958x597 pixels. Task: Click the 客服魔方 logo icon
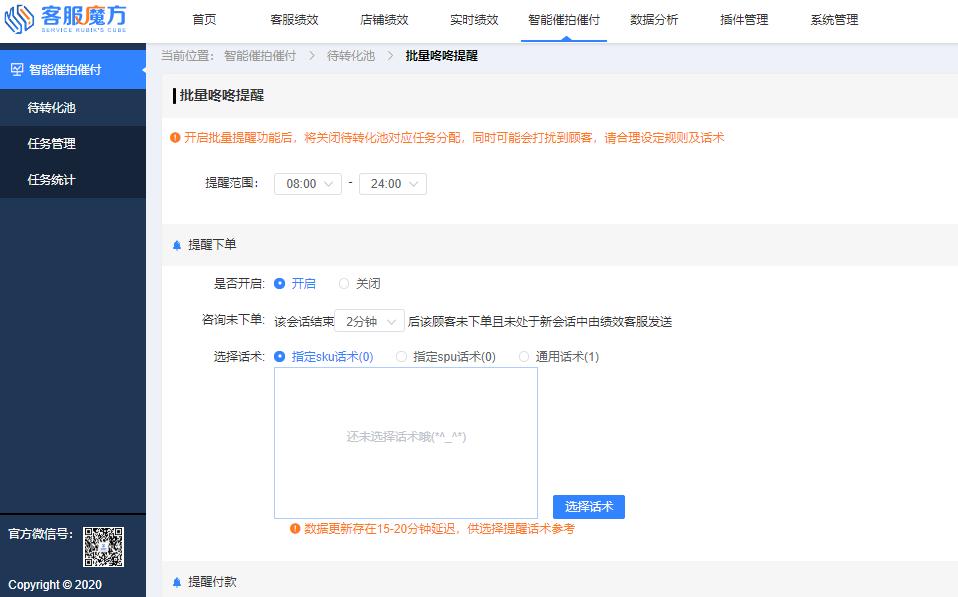coord(22,18)
